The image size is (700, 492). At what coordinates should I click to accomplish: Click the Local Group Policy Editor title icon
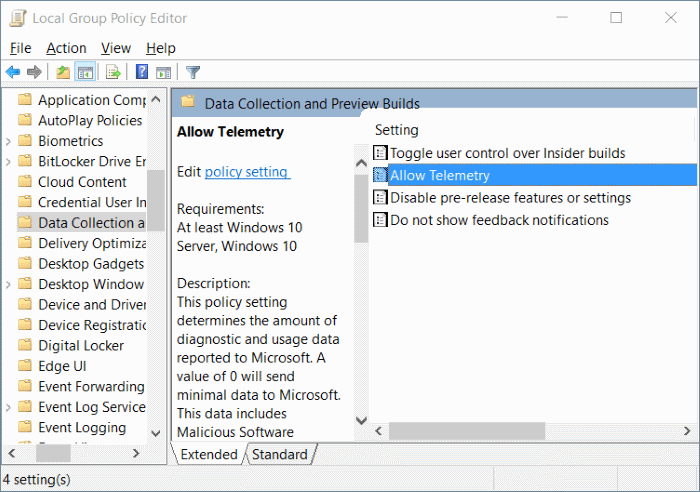click(x=18, y=18)
